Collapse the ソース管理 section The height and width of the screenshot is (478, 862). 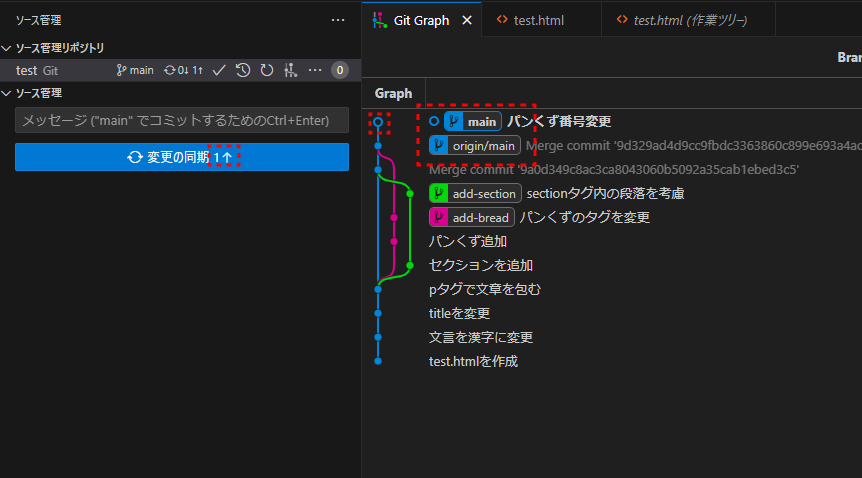tap(7, 93)
